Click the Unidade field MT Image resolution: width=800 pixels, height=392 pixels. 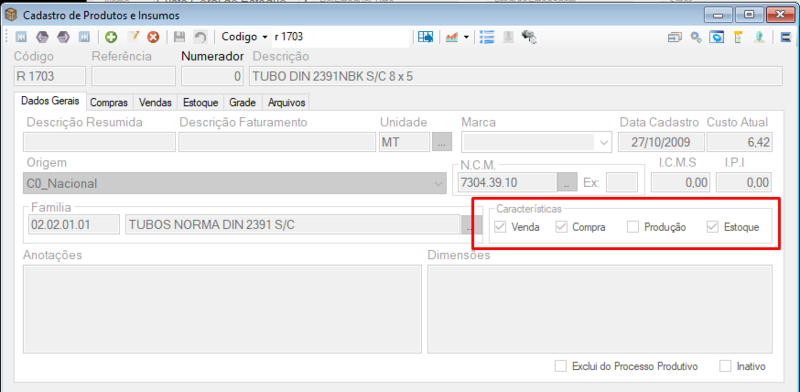tap(405, 142)
